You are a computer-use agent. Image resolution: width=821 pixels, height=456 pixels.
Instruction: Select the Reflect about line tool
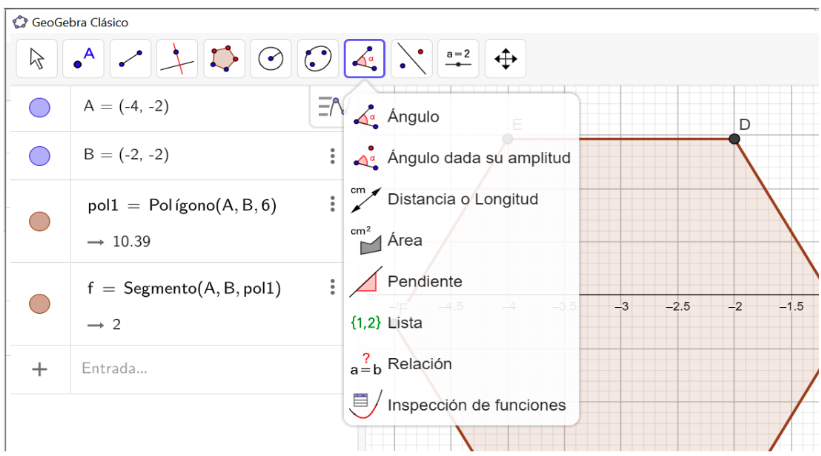412,59
